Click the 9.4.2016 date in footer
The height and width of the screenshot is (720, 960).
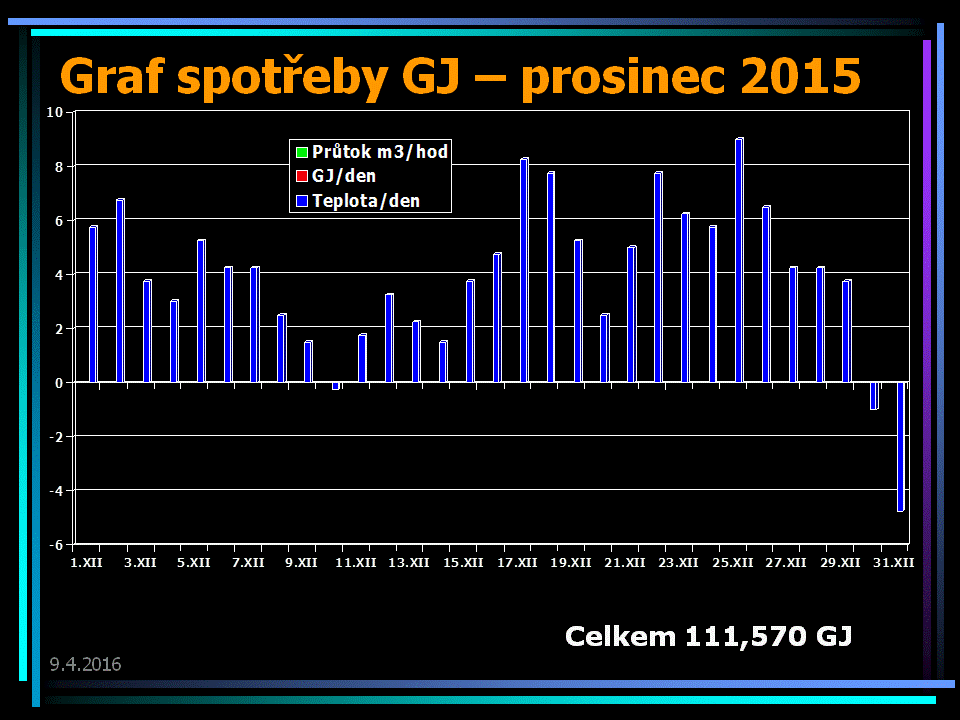tap(86, 664)
